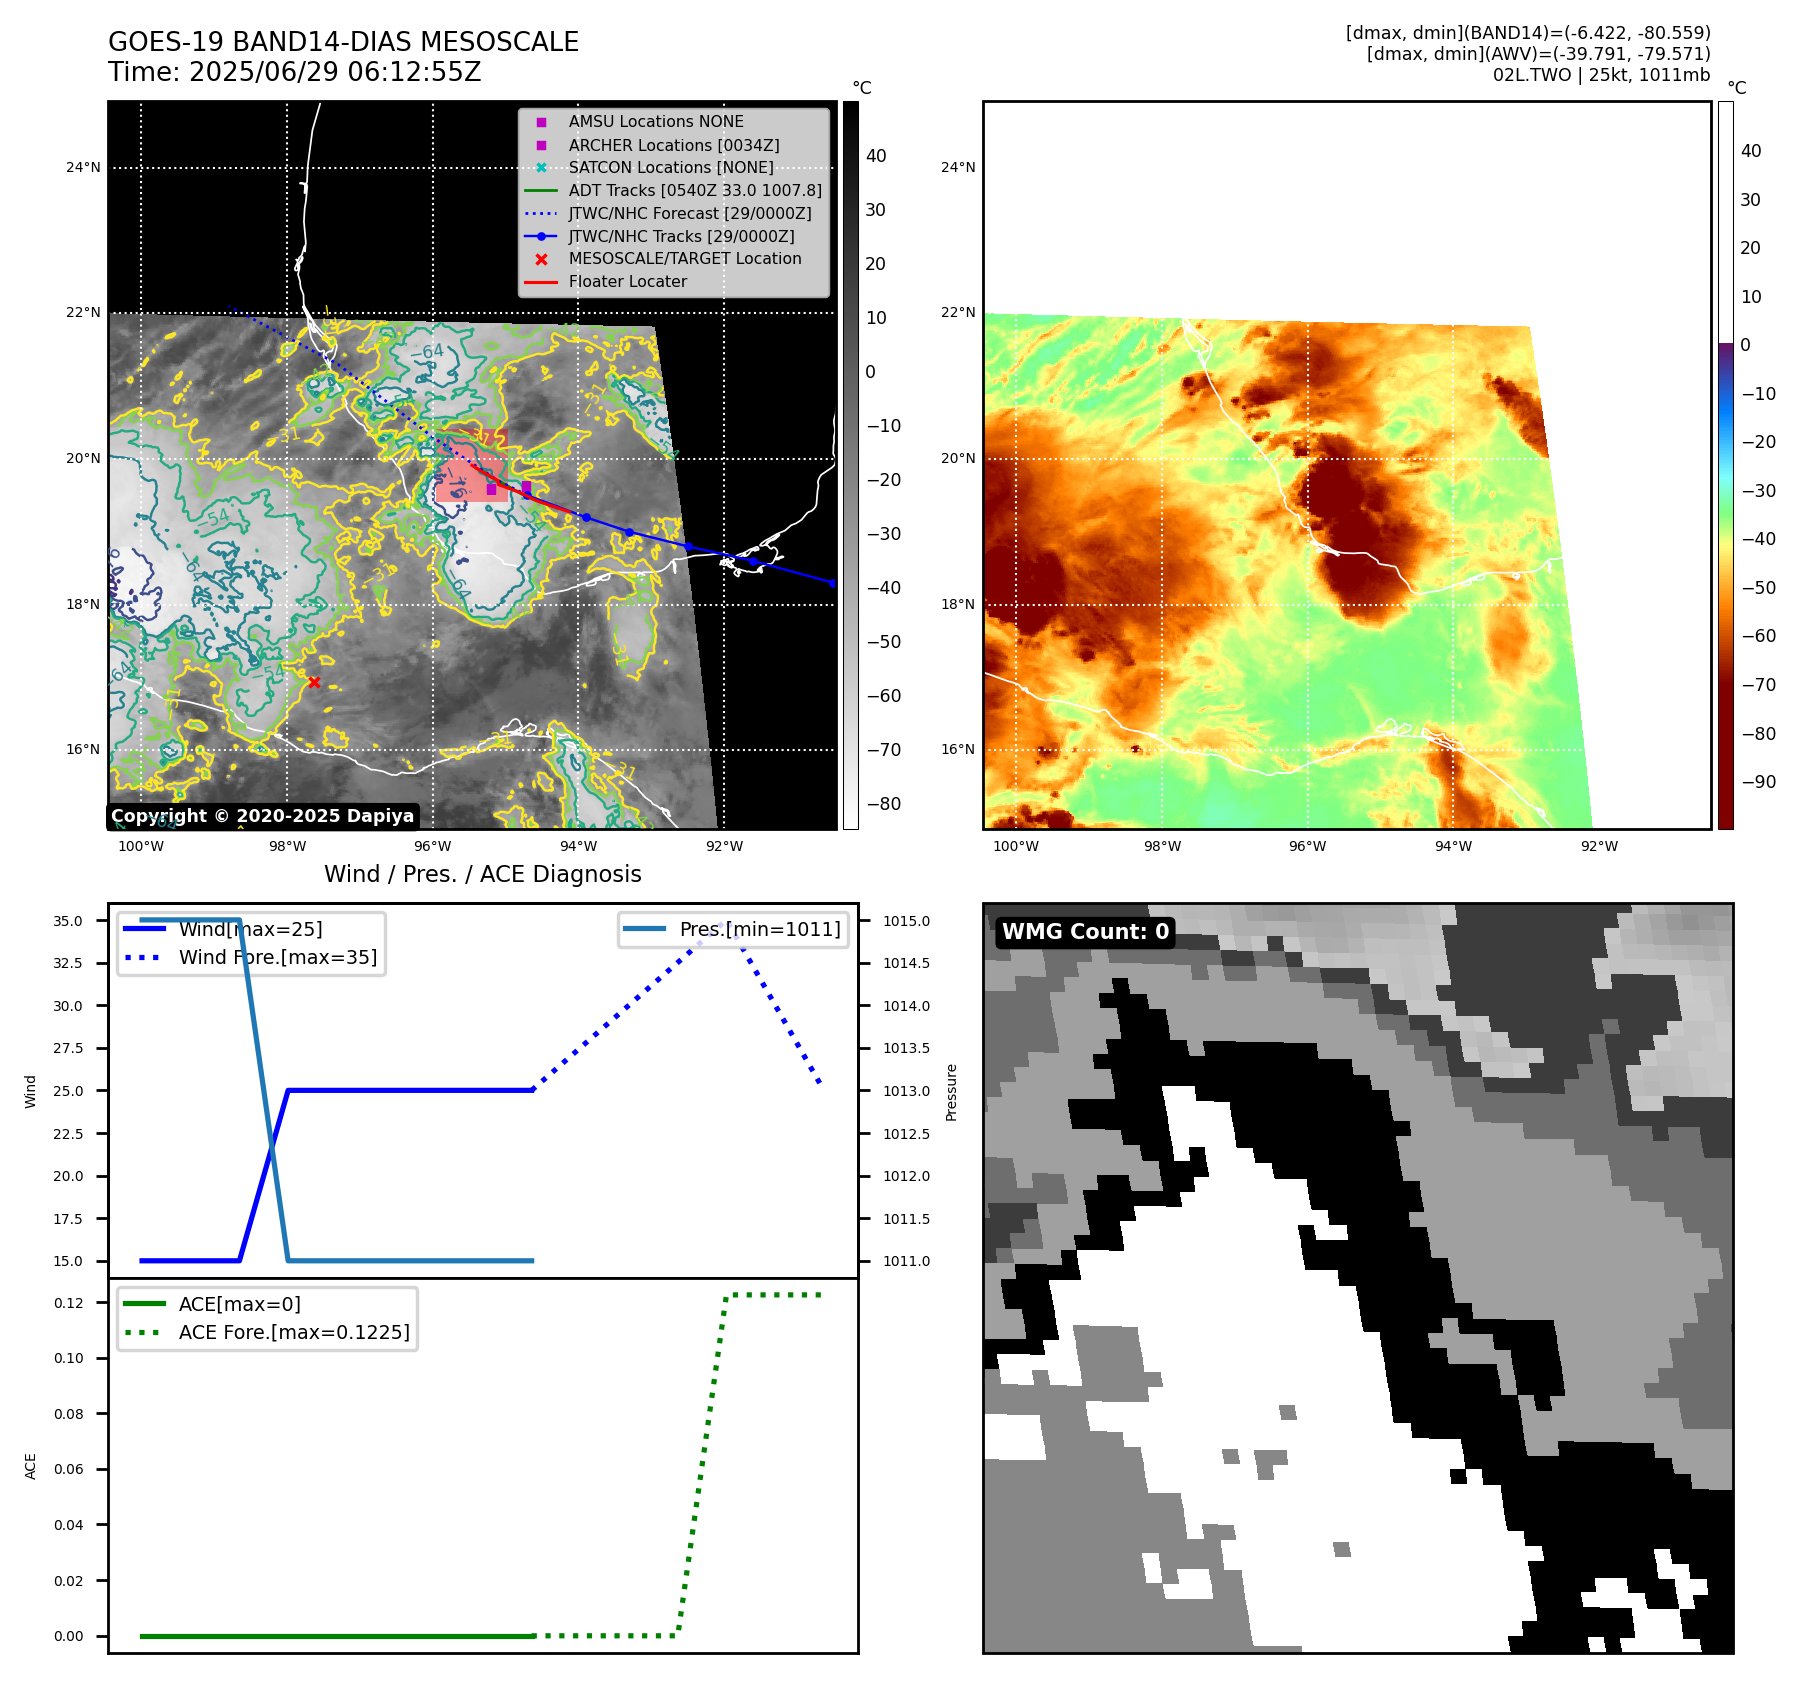The height and width of the screenshot is (1690, 1801).
Task: Click 'ADT Tracks [0540Z 33.0 1007.8]' legend entry
Action: pyautogui.click(x=695, y=190)
